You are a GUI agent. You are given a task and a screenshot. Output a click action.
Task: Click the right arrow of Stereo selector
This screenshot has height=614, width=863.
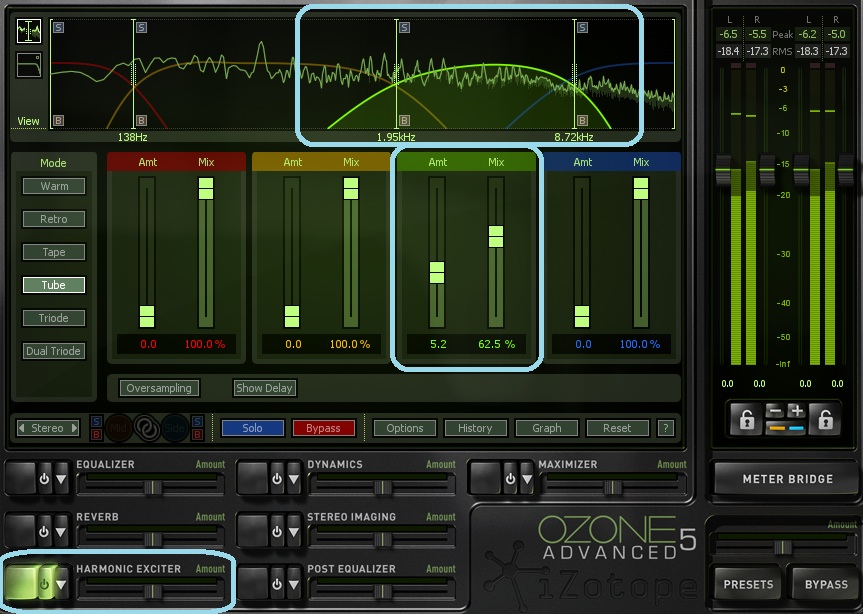[74, 428]
